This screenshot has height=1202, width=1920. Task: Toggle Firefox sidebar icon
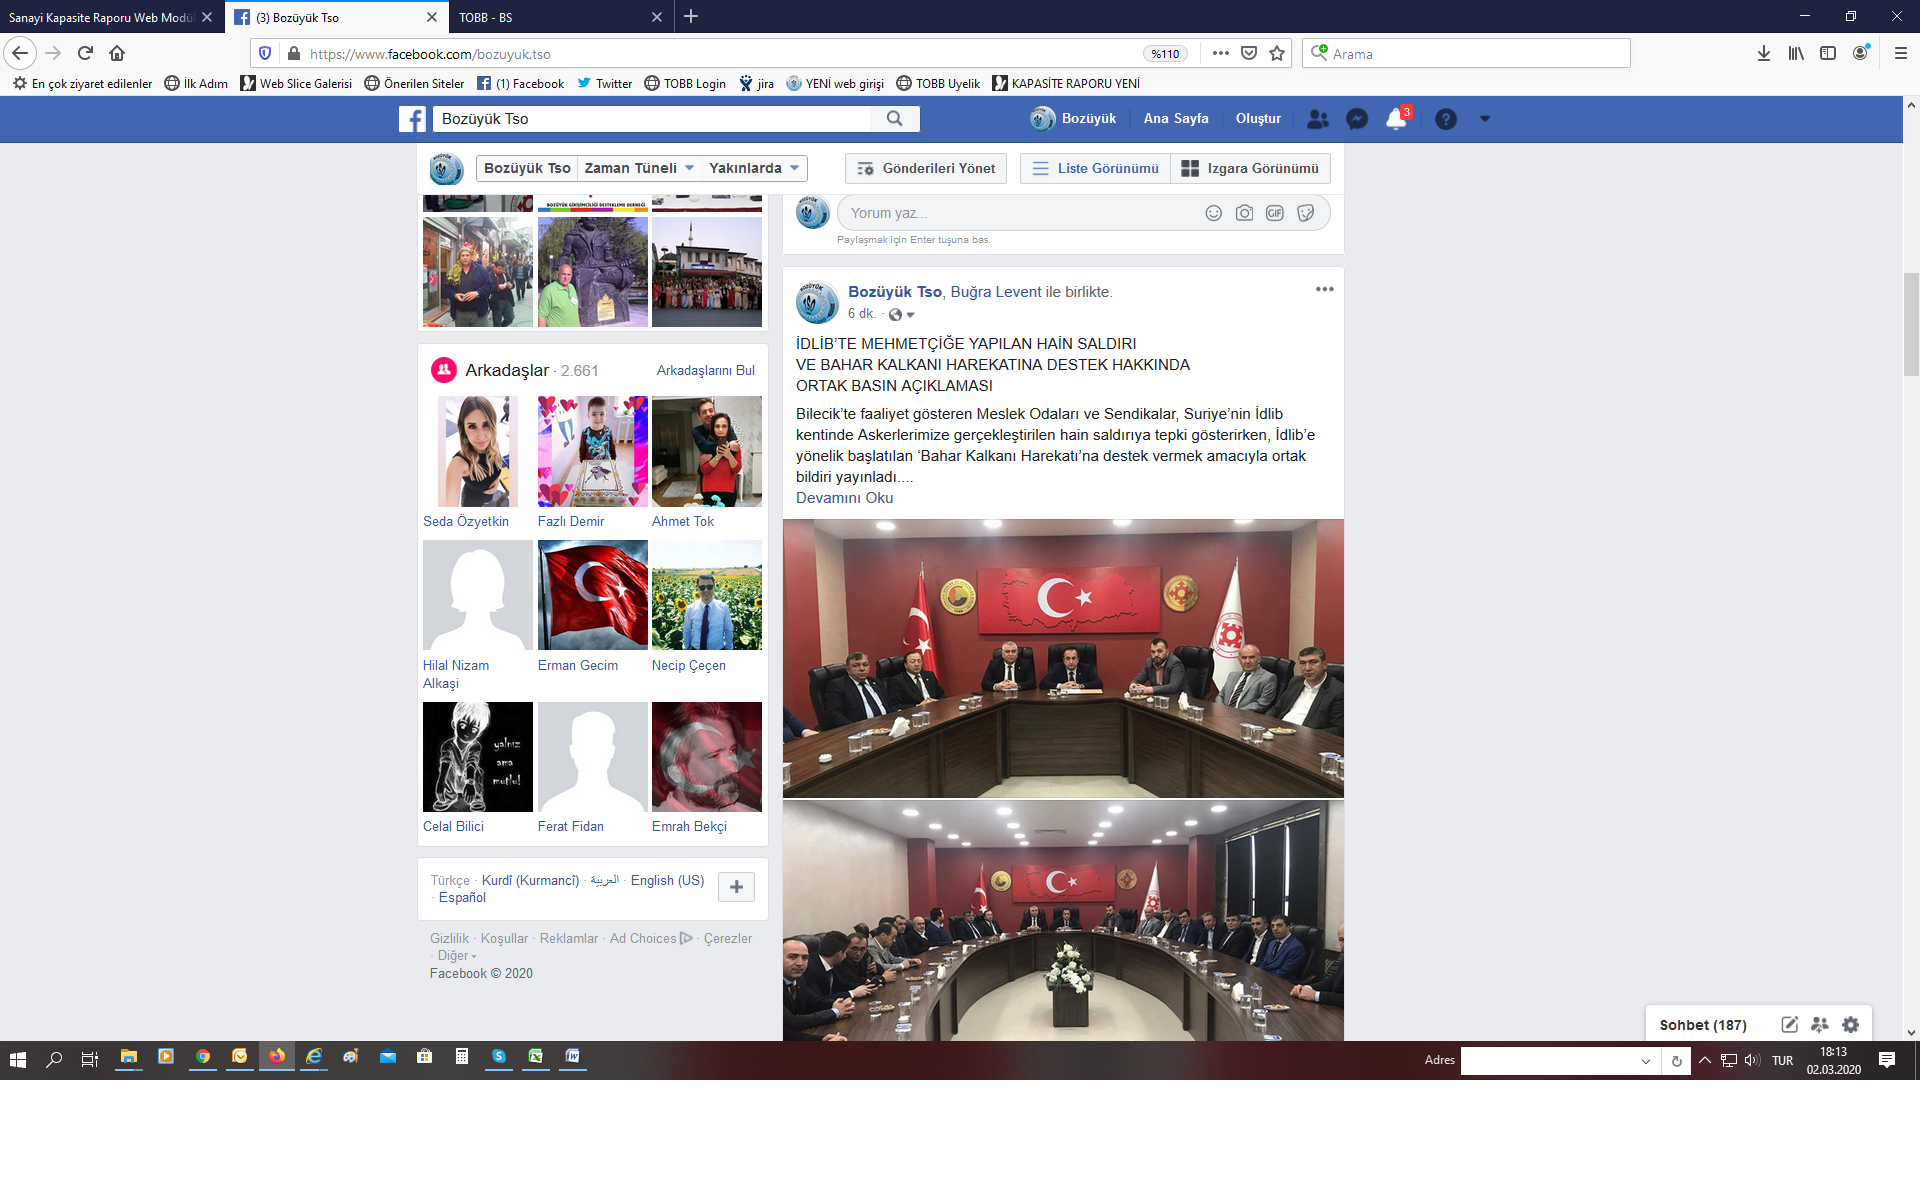click(1828, 54)
